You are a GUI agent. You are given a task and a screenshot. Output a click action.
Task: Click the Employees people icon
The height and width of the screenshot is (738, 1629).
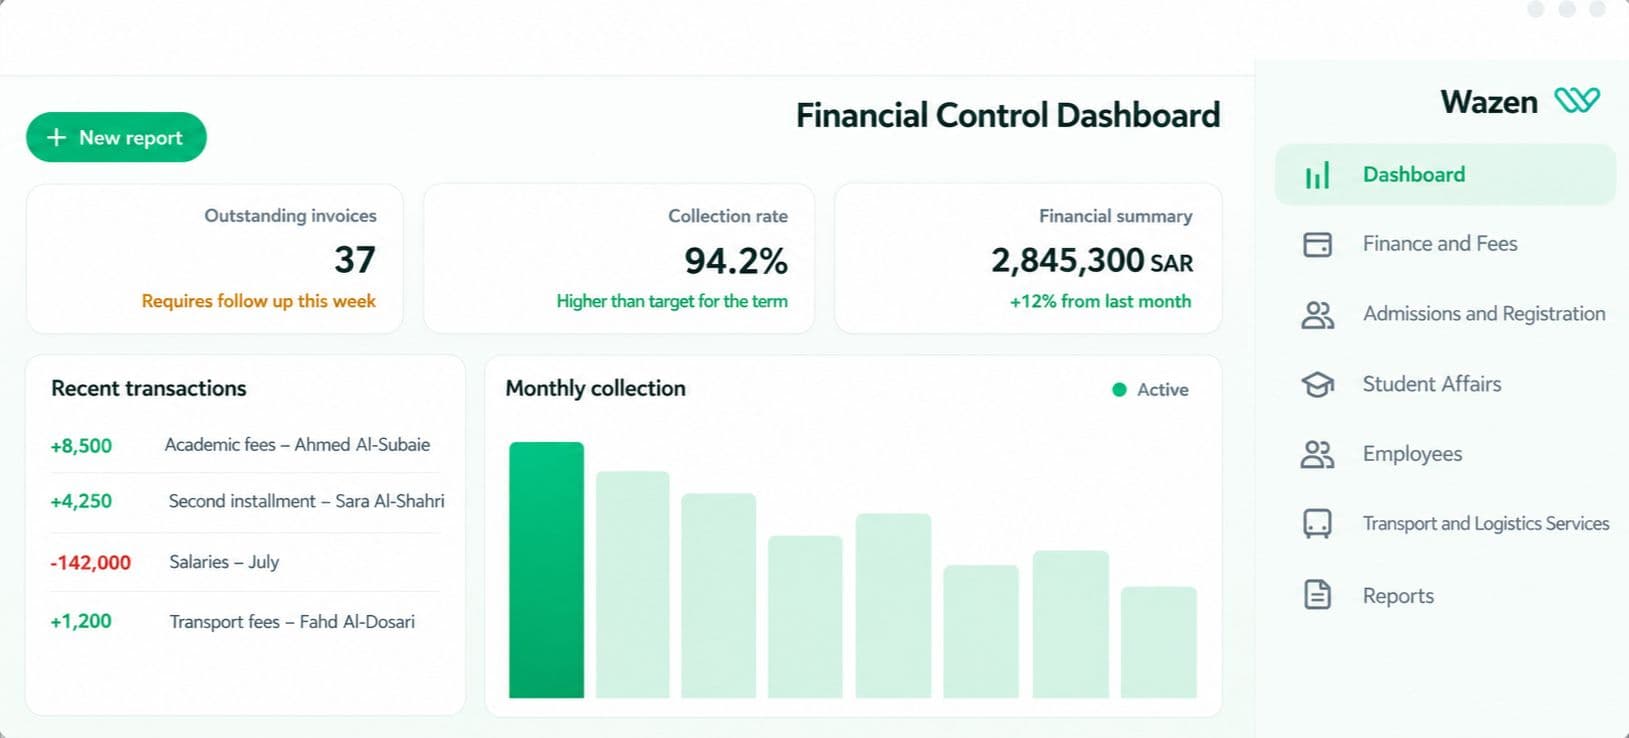click(x=1317, y=454)
